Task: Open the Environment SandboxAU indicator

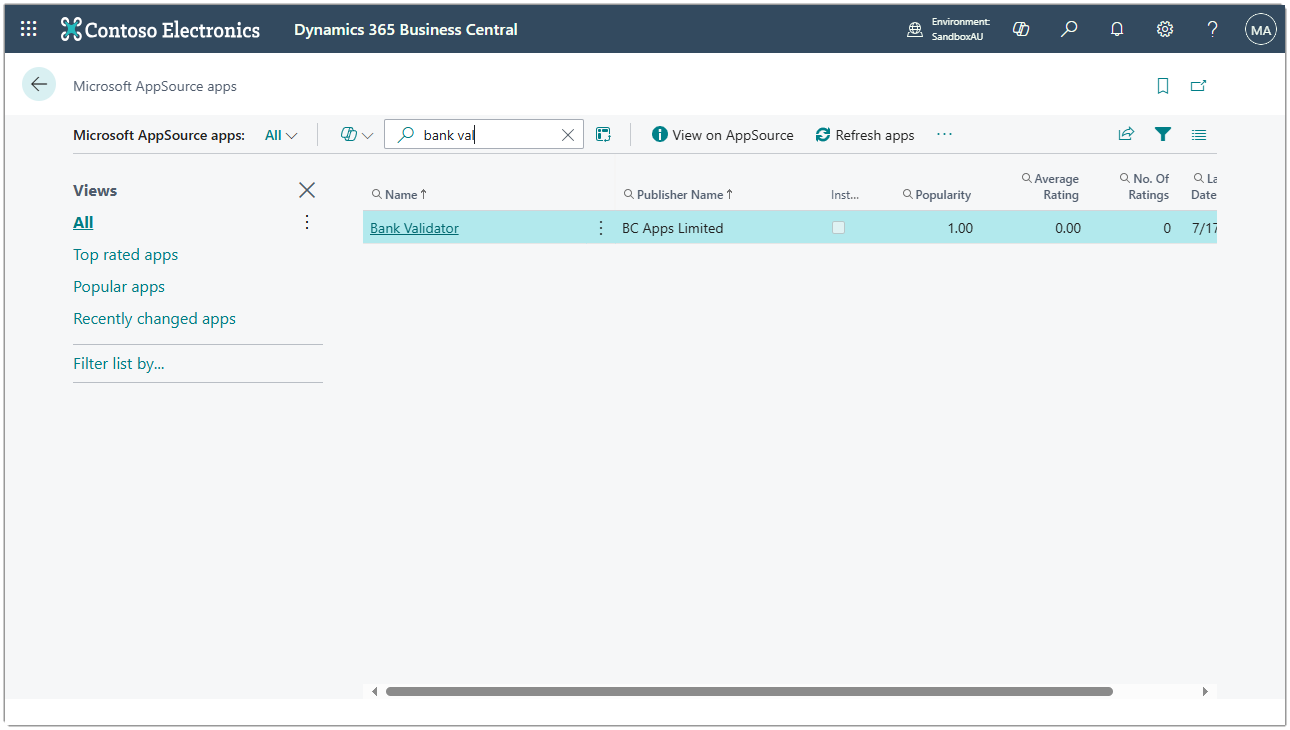Action: pos(947,29)
